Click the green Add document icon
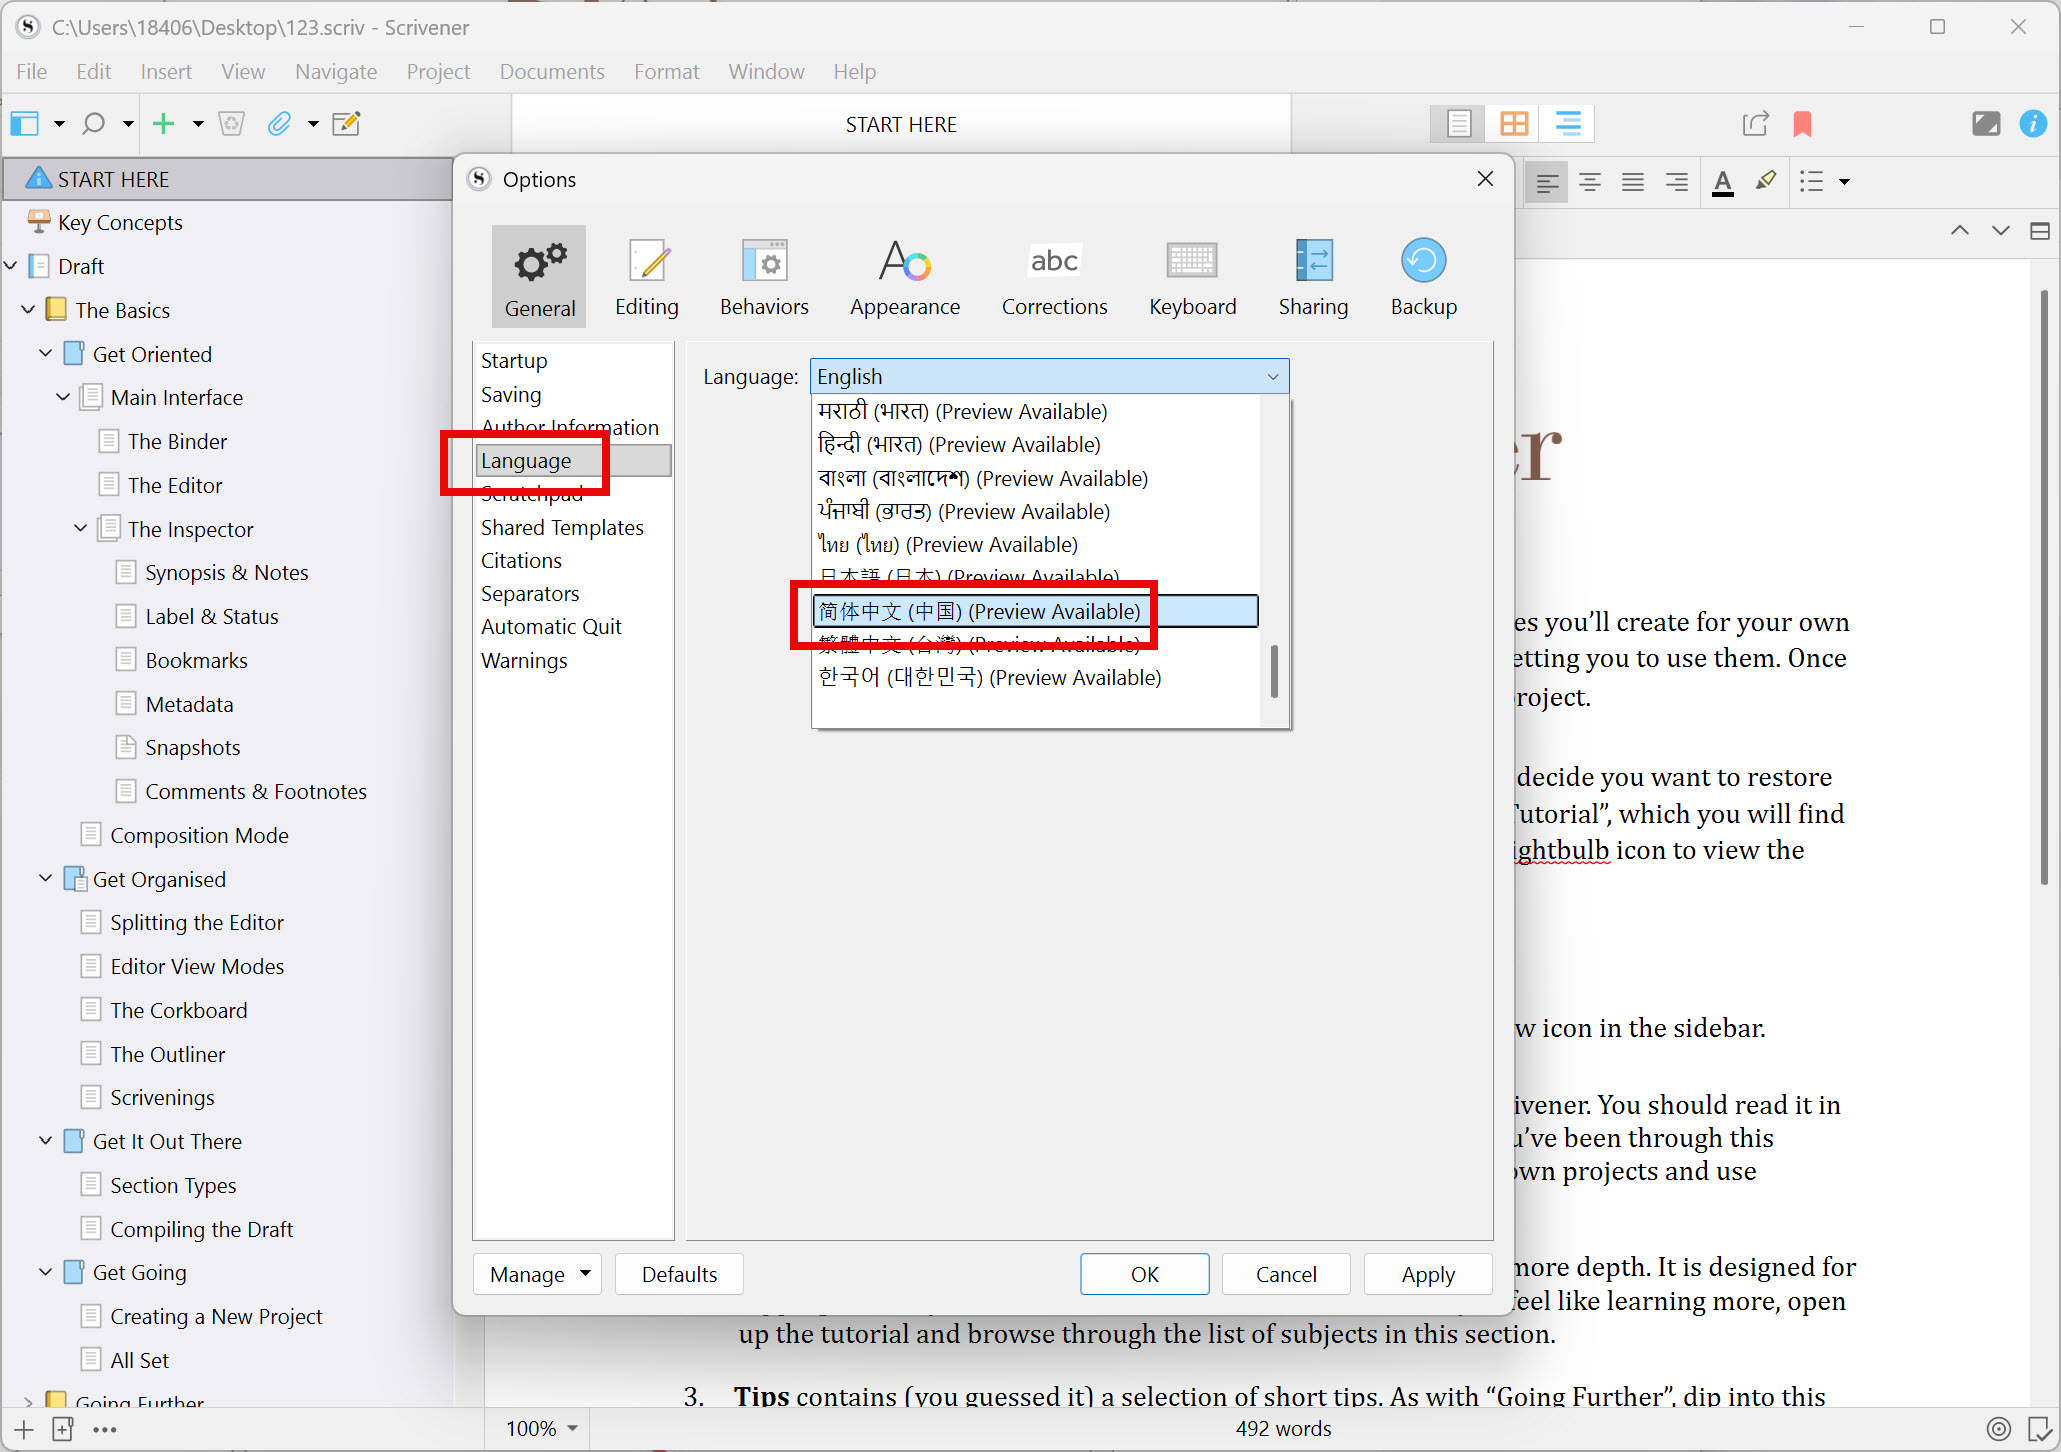2061x1452 pixels. tap(163, 124)
